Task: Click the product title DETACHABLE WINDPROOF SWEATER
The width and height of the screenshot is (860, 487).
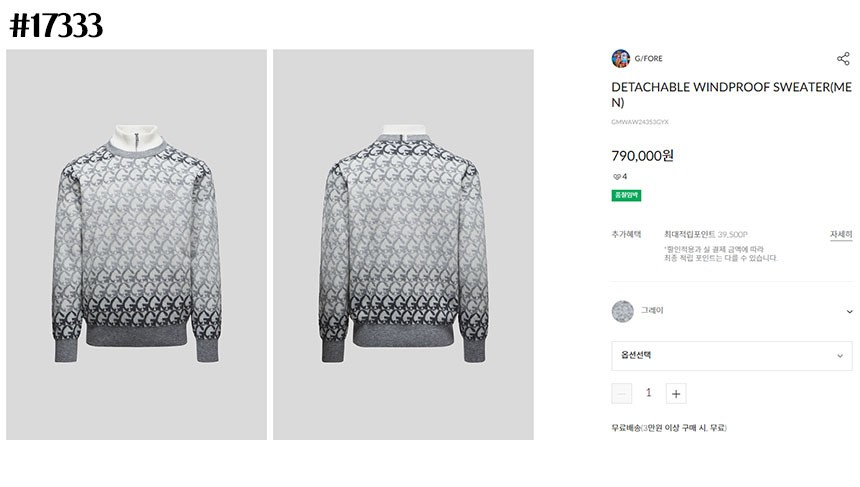Action: pyautogui.click(x=731, y=94)
